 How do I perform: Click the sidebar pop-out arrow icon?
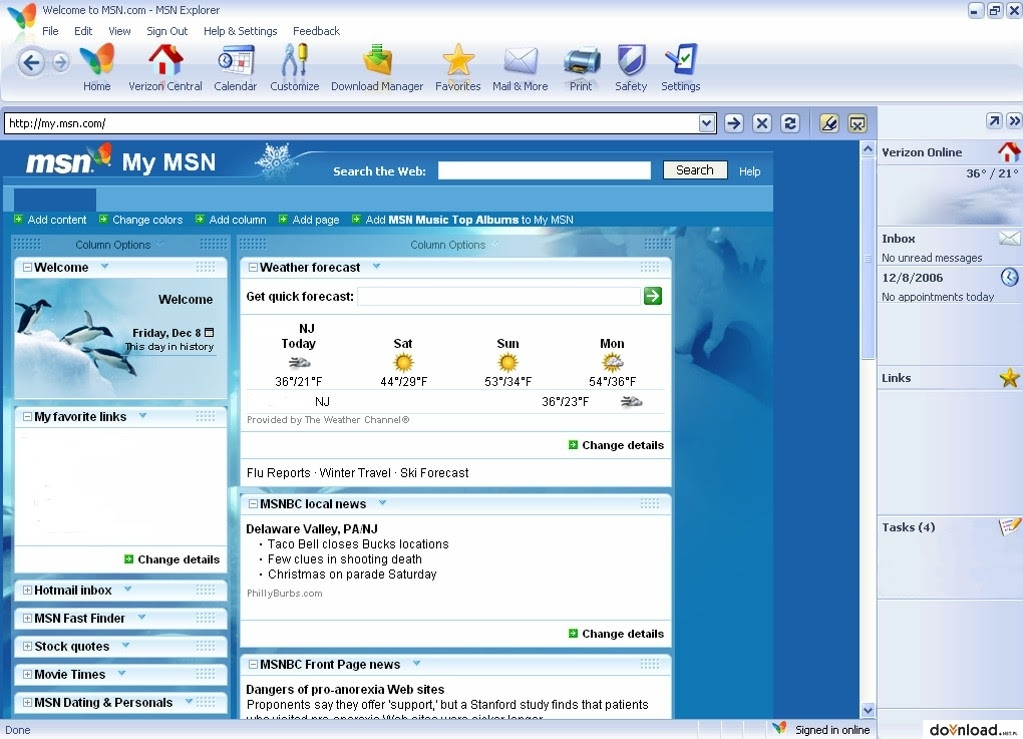(x=994, y=121)
